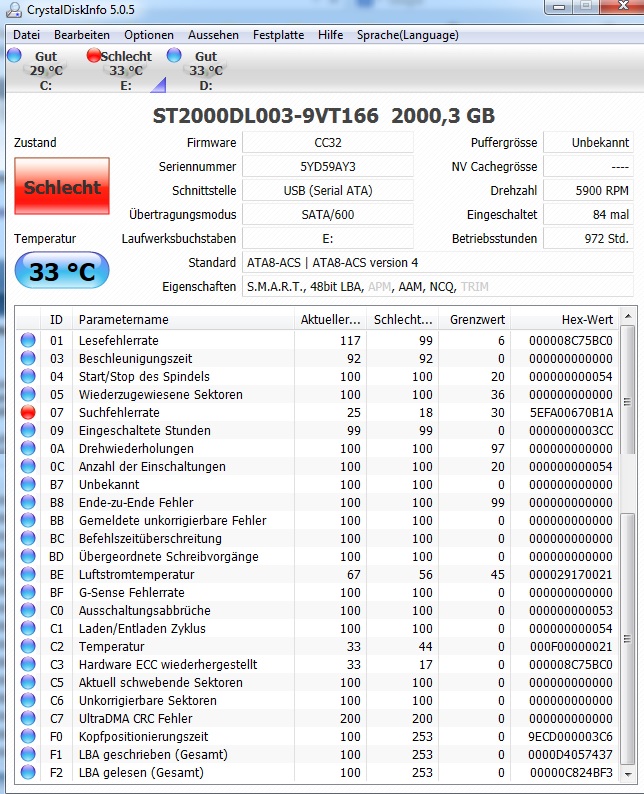Open the Sprache(Language) menu
The width and height of the screenshot is (644, 794).
408,35
